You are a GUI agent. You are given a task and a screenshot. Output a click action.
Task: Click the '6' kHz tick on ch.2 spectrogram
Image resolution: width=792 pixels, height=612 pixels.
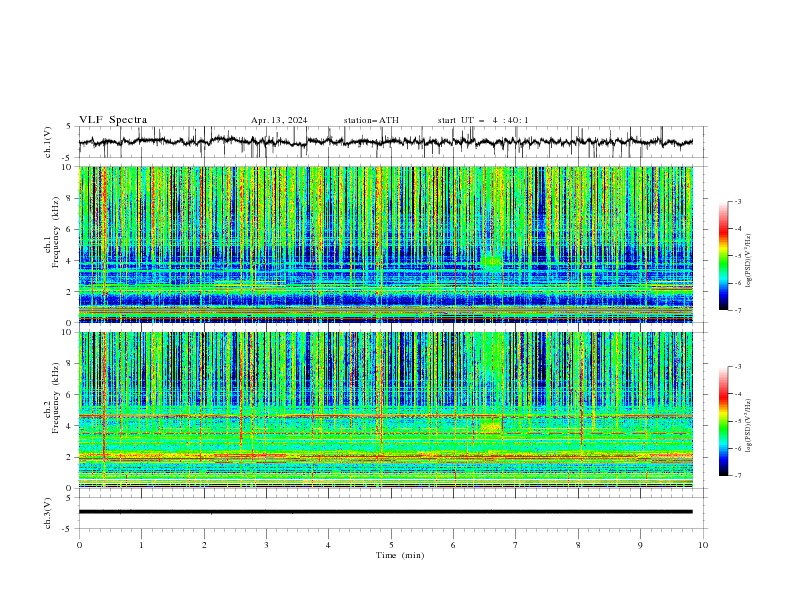(69, 395)
